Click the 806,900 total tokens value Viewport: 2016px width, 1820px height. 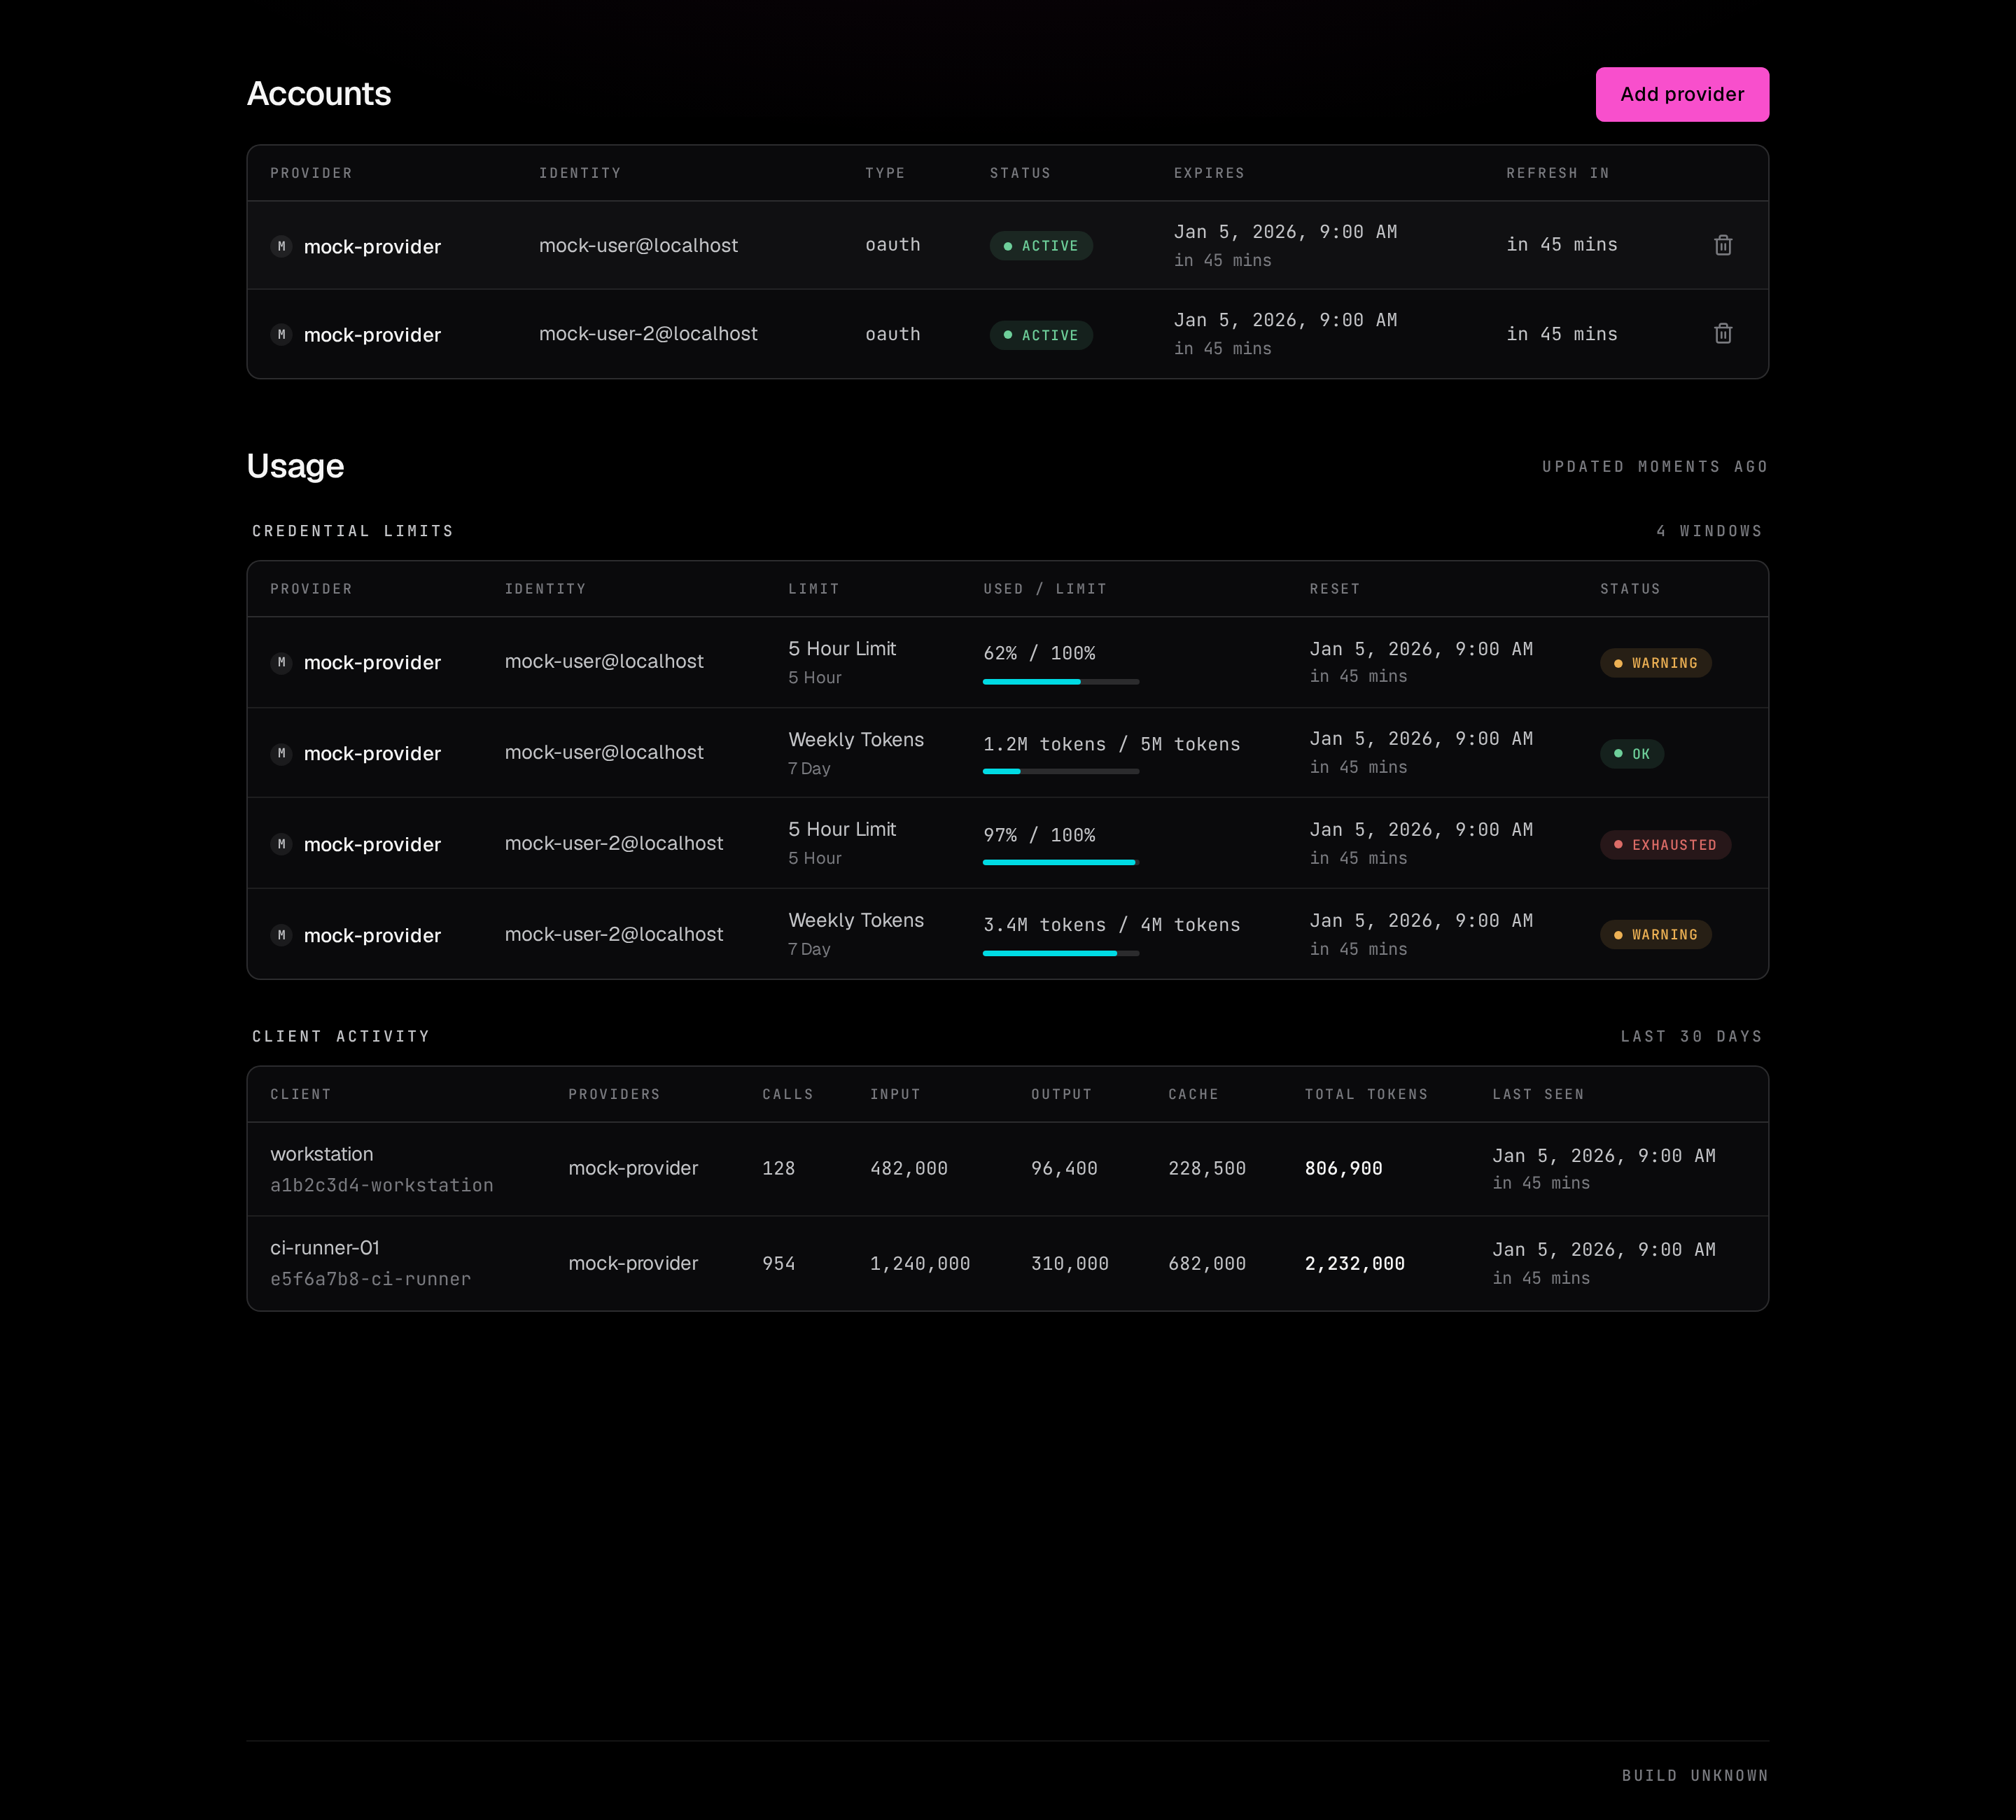pyautogui.click(x=1343, y=1168)
